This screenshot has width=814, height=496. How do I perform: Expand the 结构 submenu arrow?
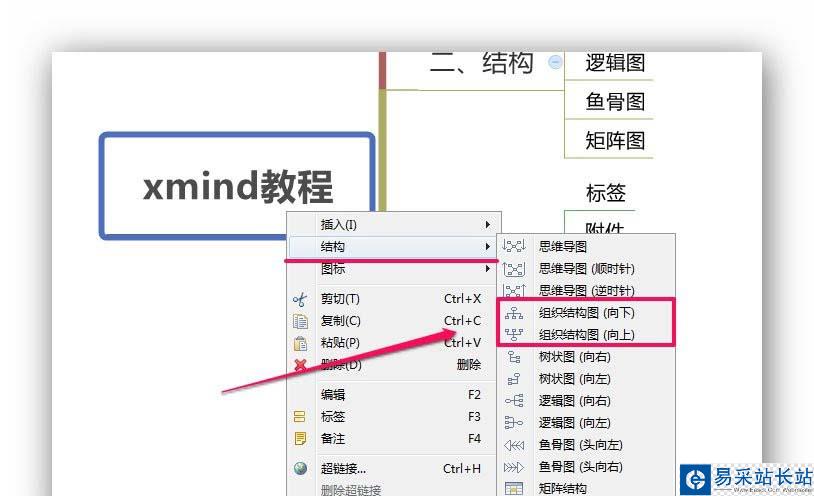pyautogui.click(x=487, y=246)
